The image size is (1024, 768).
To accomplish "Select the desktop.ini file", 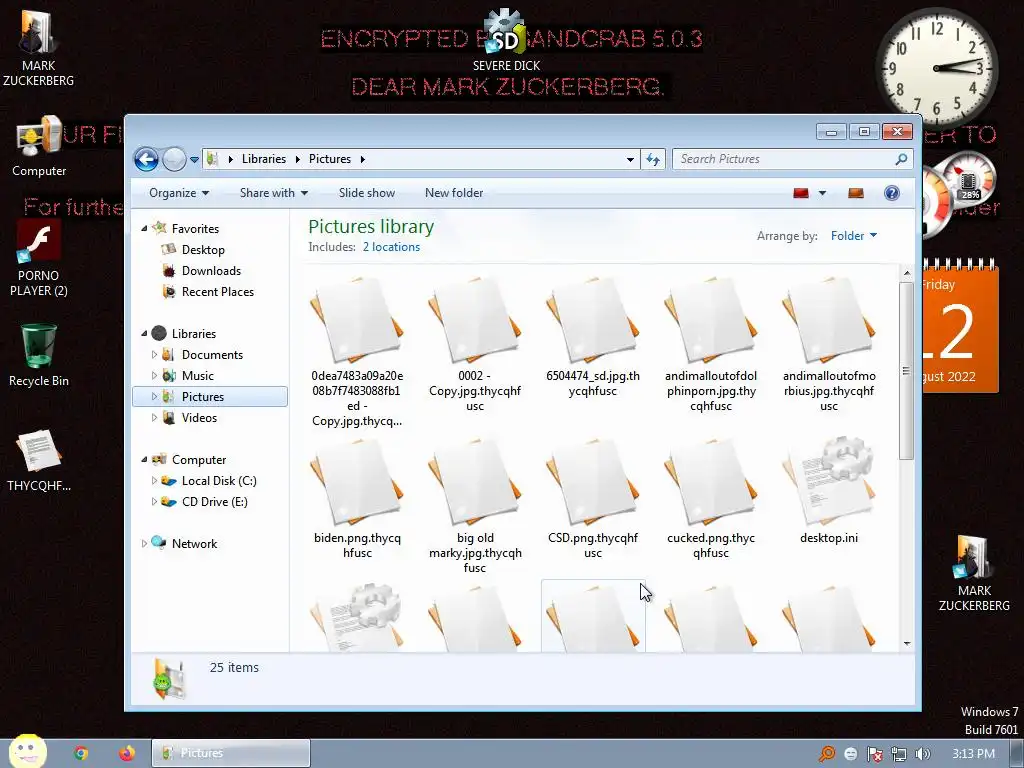I will pos(829,491).
